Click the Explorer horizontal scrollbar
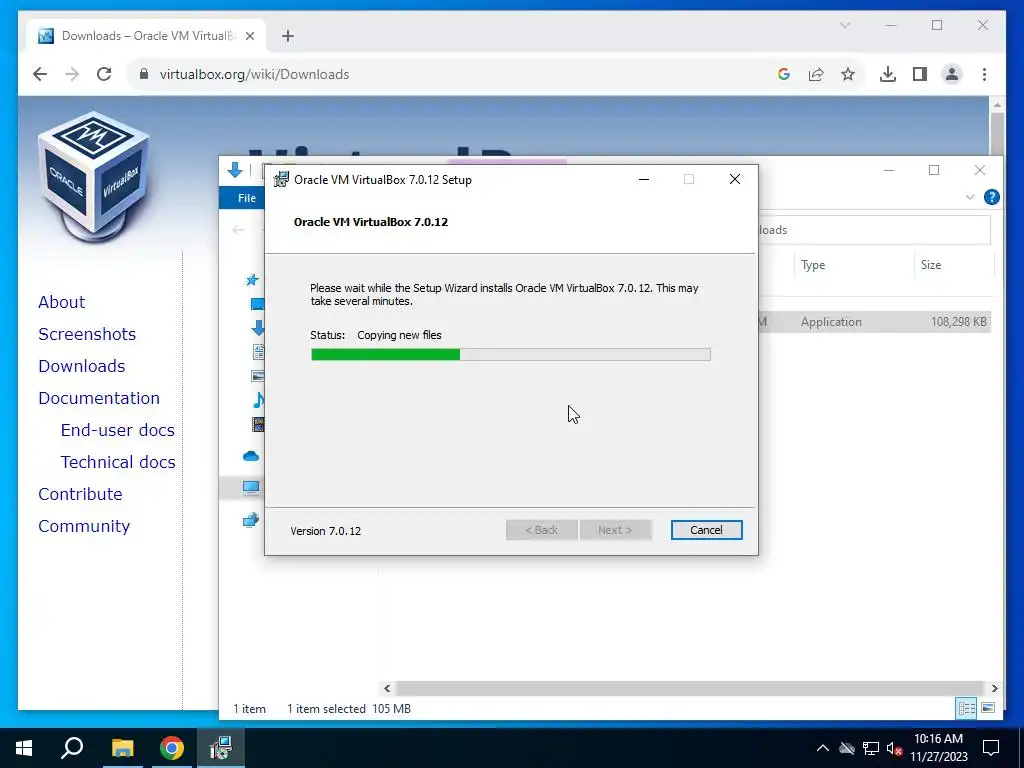This screenshot has height=768, width=1024. 690,688
